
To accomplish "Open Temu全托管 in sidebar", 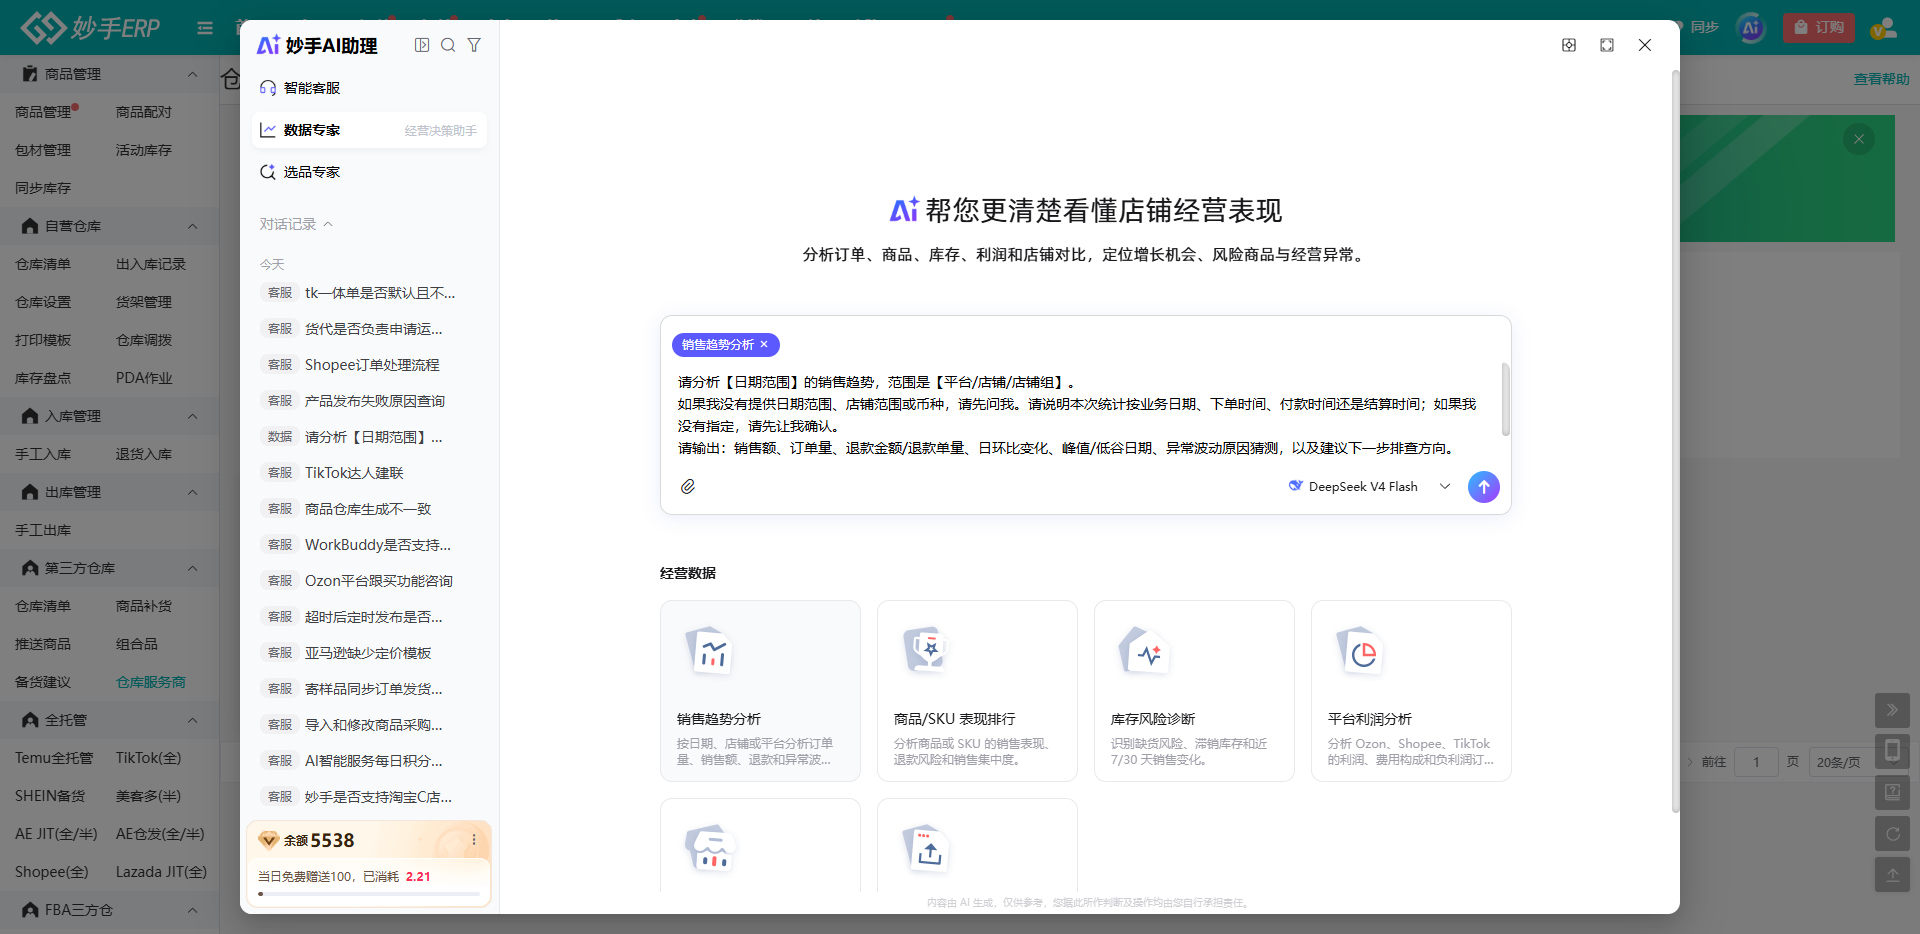I will coord(54,758).
